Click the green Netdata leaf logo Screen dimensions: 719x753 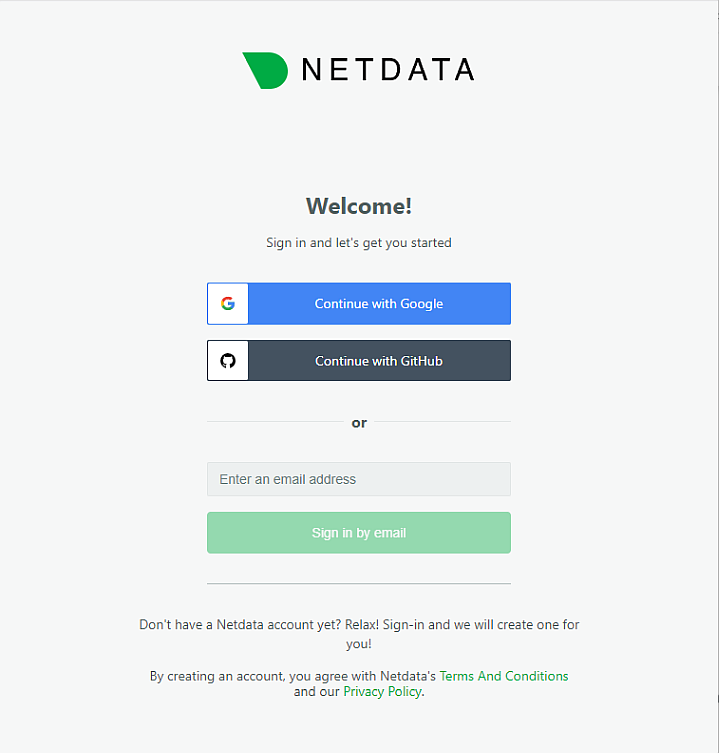click(264, 70)
